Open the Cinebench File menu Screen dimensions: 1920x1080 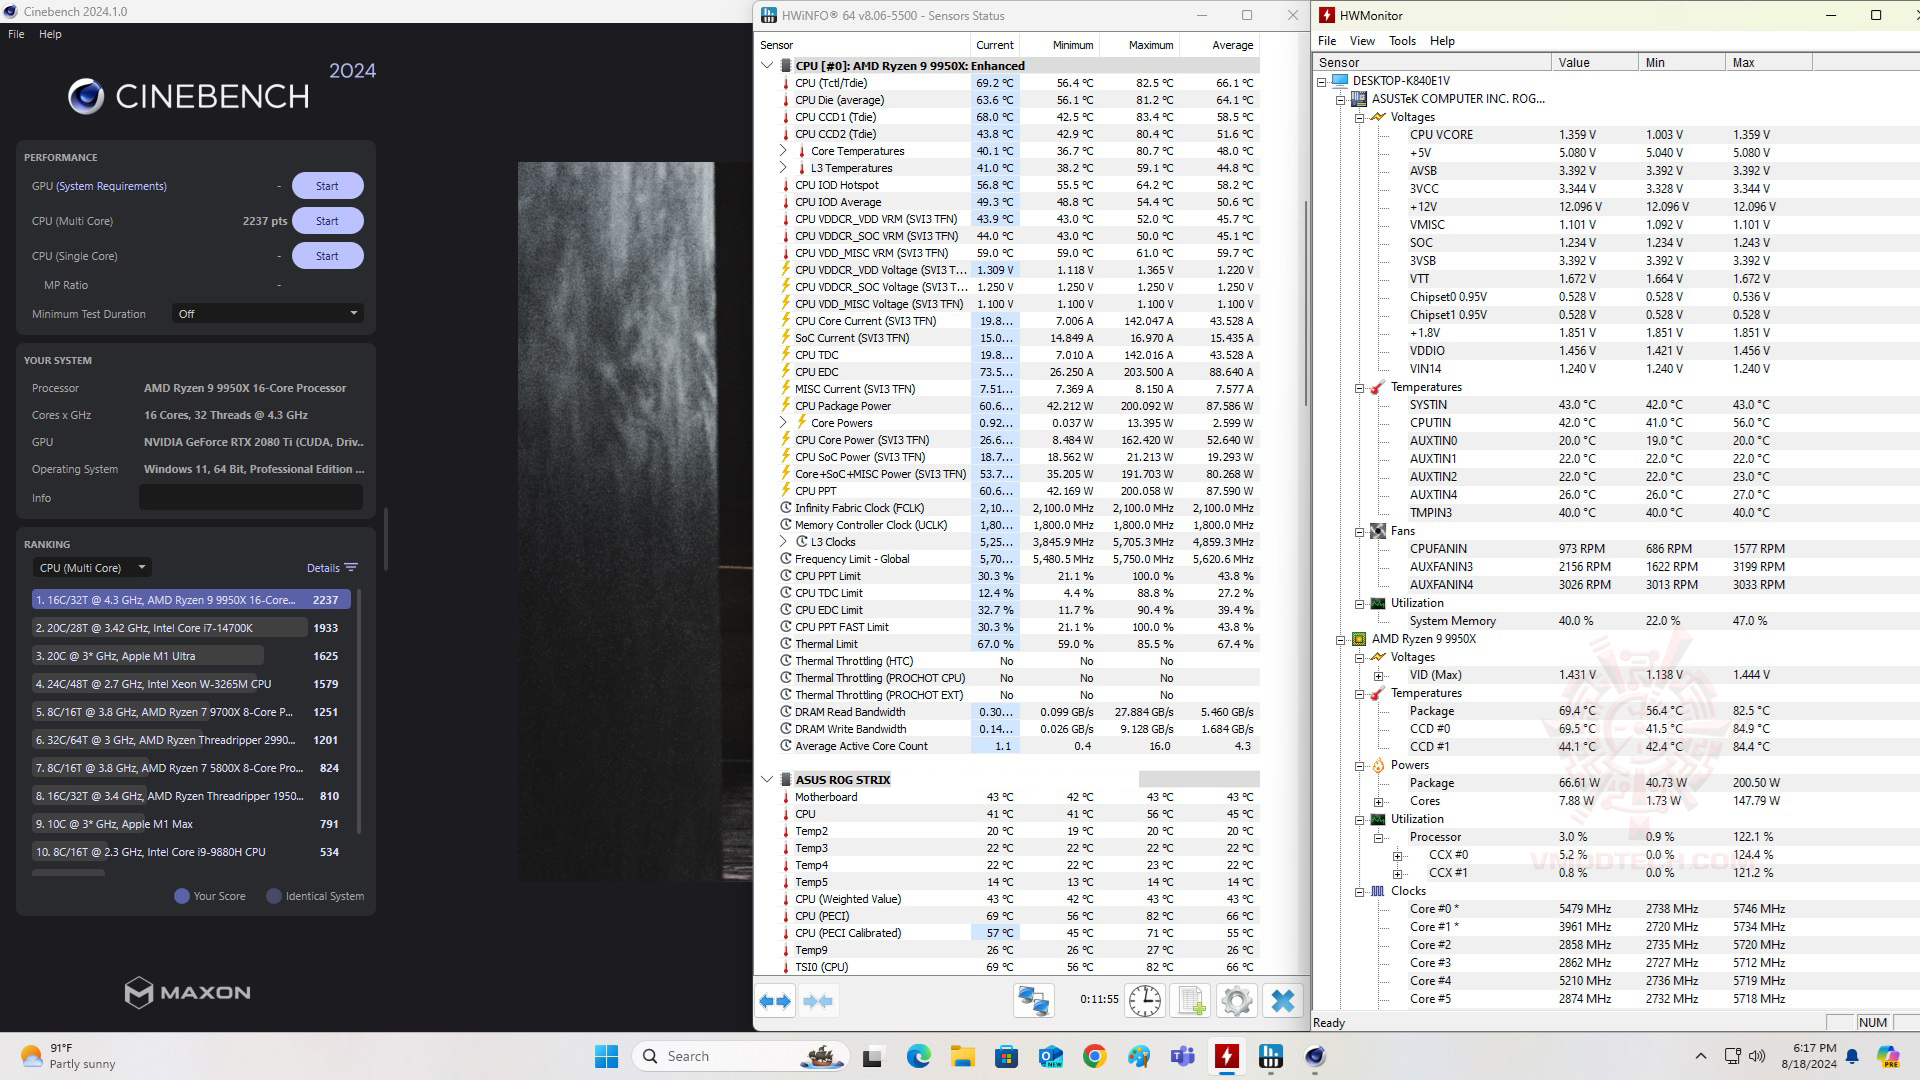[x=16, y=34]
